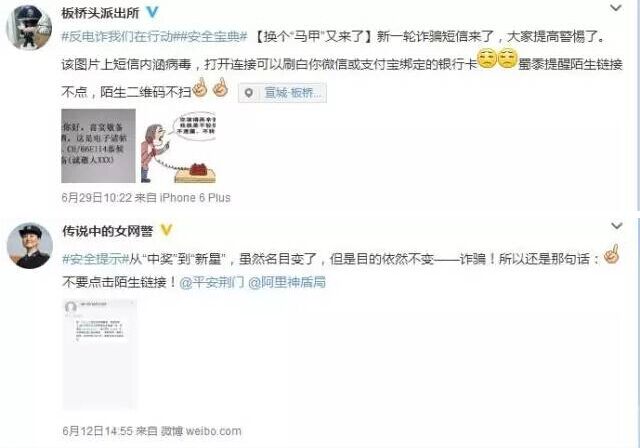Open timestamp 6月29日 10:22 of first post
This screenshot has height=448, width=640.
[x=97, y=198]
